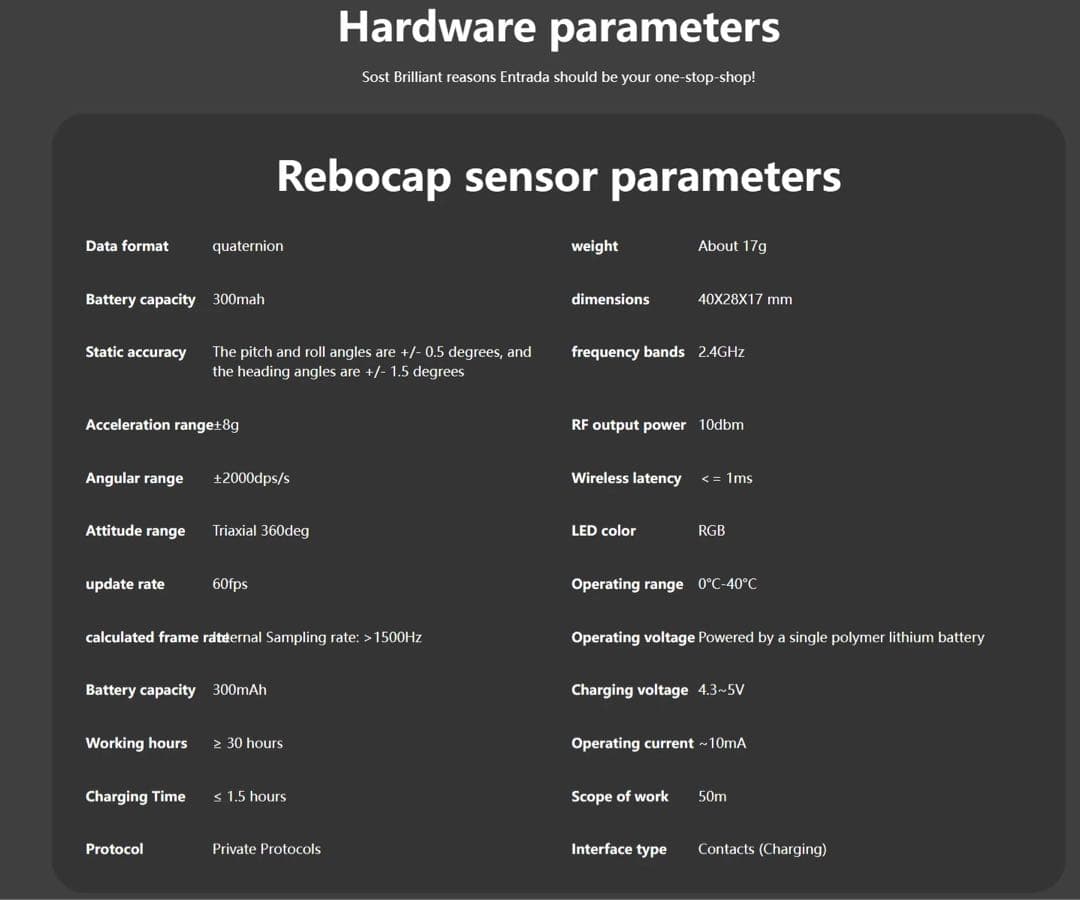This screenshot has height=900, width=1080.
Task: Click the Working hours label
Action: 136,743
